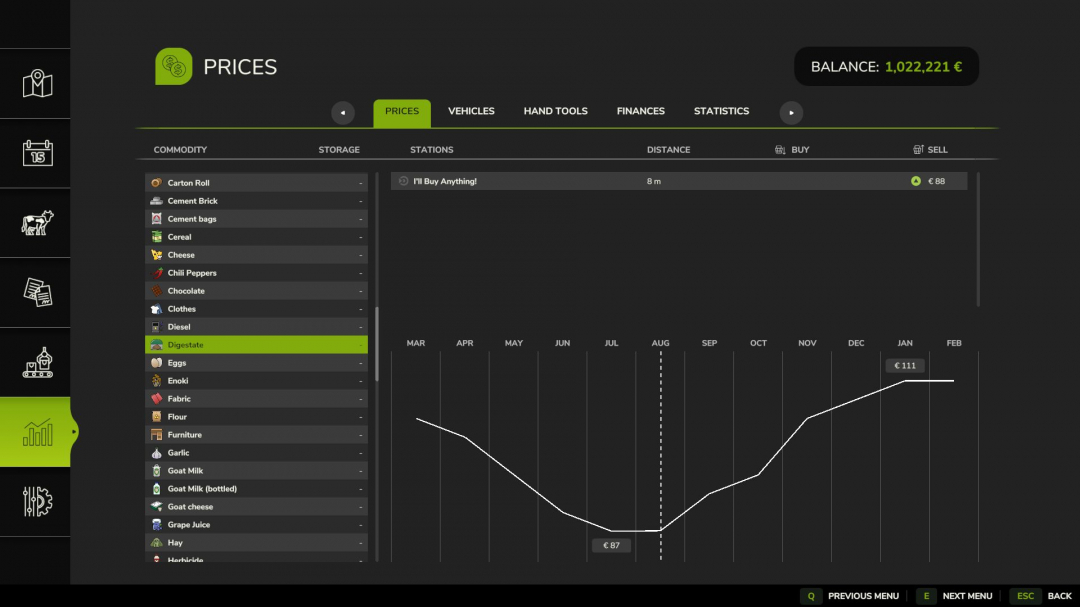This screenshot has width=1080, height=607.
Task: Switch to the HAND TOOLS tab
Action: 556,112
